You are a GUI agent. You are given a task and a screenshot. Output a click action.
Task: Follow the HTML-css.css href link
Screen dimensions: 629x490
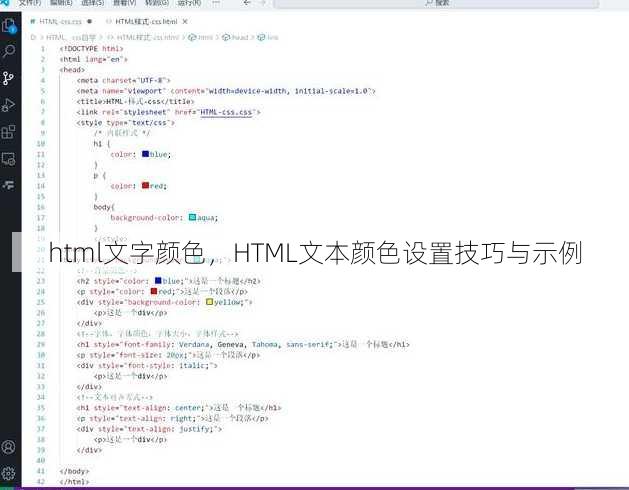pyautogui.click(x=226, y=112)
